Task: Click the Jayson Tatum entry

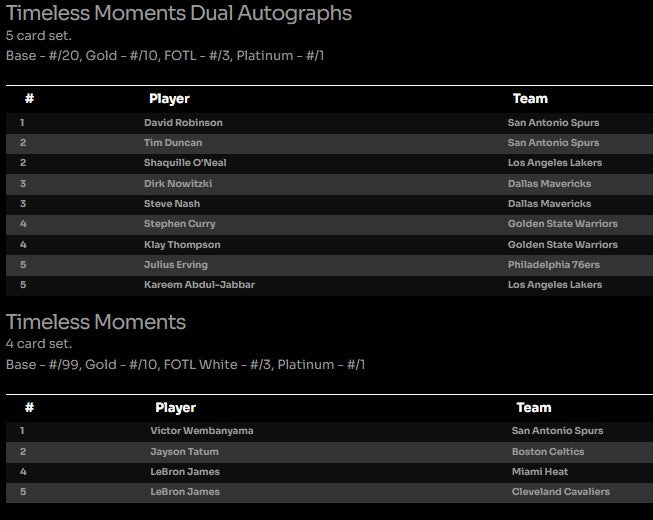Action: (185, 452)
